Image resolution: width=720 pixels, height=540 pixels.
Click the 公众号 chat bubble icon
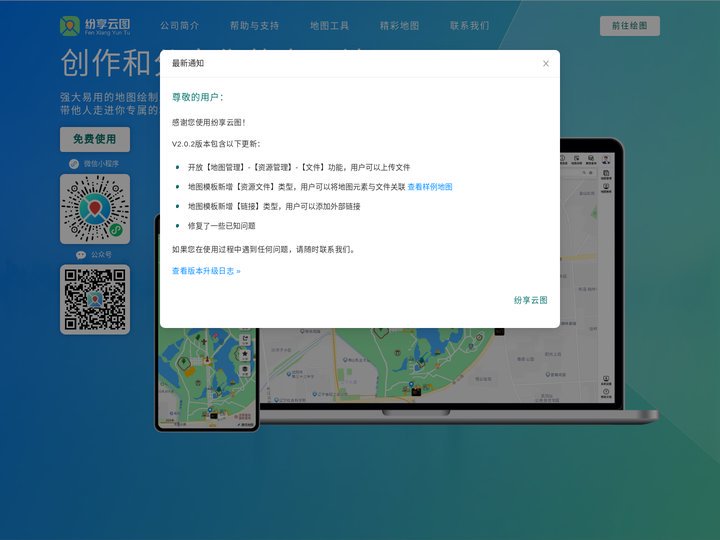tap(81, 254)
